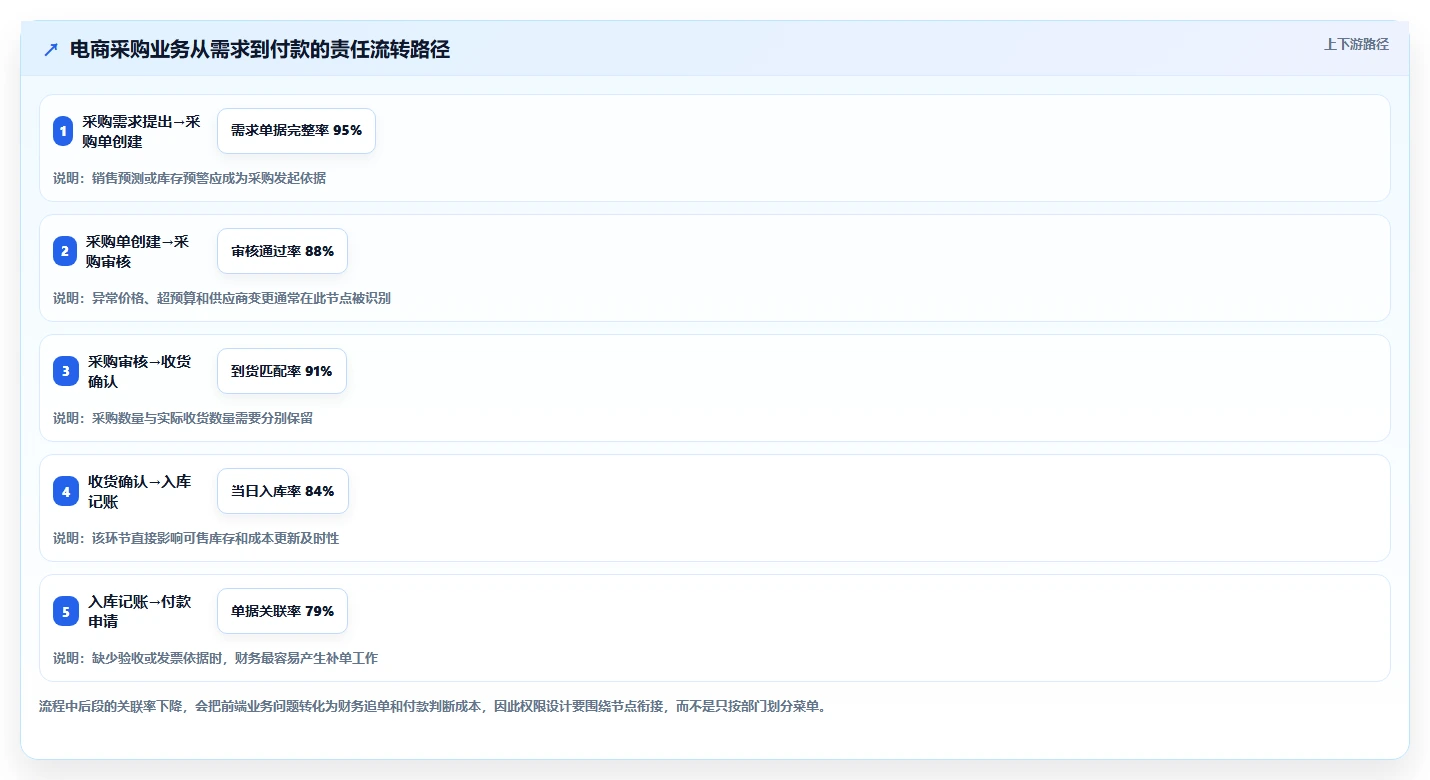Click step label 收货确认→入库记账
Viewport: 1430px width, 780px height.
point(139,491)
